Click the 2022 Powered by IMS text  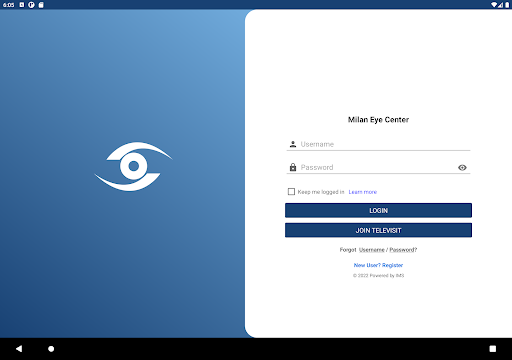pyautogui.click(x=378, y=276)
